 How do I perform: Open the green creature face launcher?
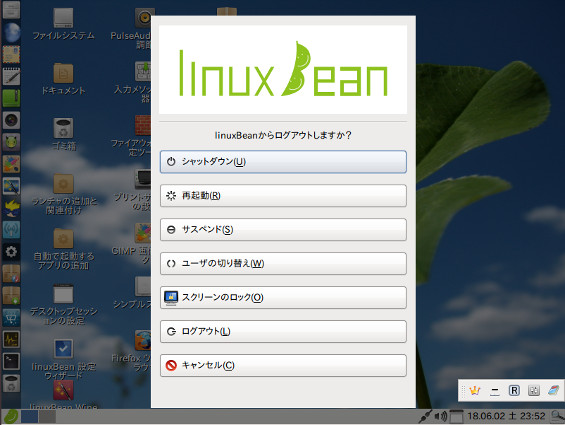tap(11, 142)
